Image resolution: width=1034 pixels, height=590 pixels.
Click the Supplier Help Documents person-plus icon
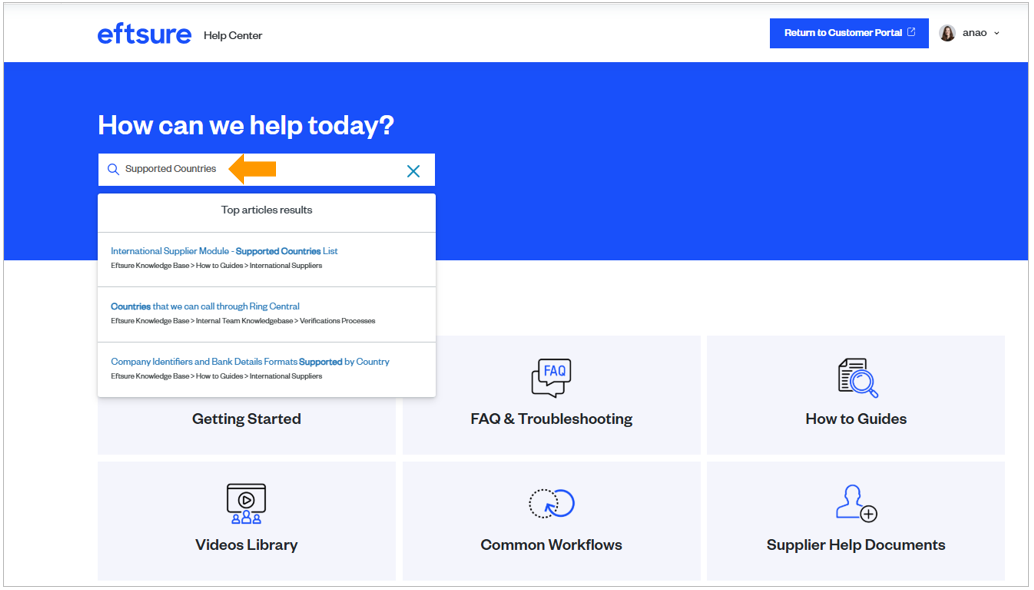[x=856, y=503]
